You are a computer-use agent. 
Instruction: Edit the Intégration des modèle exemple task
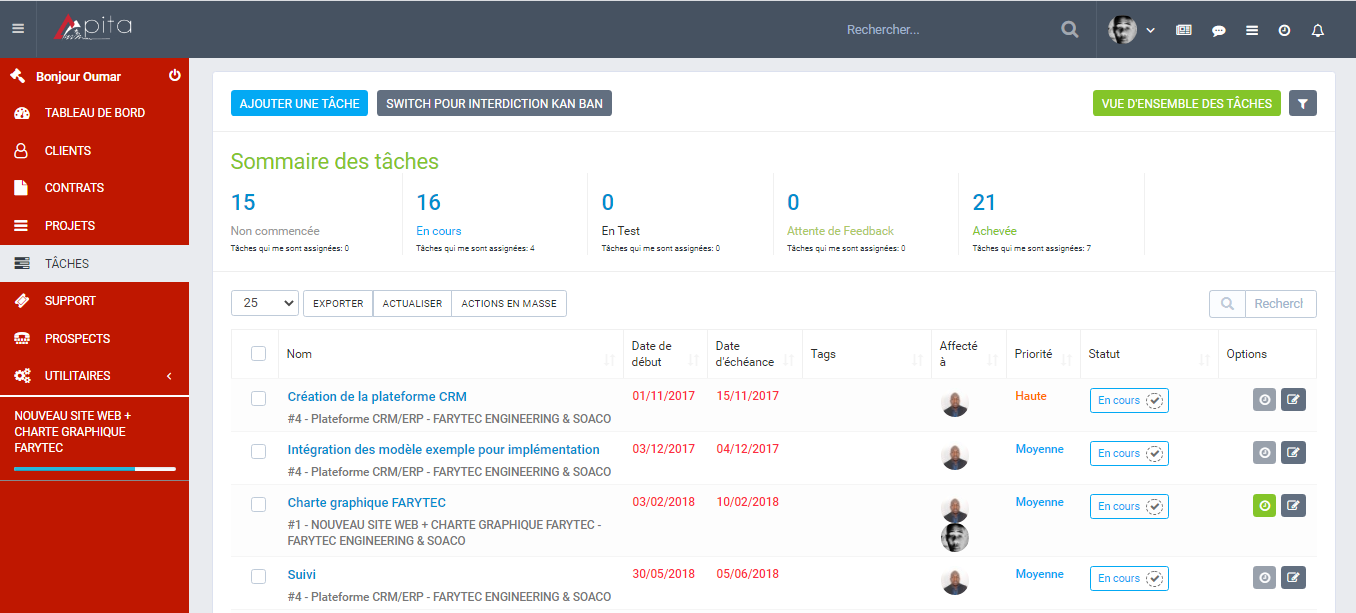click(1293, 453)
